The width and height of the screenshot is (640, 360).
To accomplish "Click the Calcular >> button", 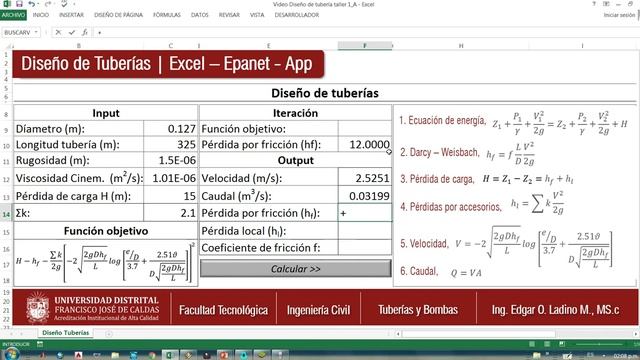I will pos(296,269).
